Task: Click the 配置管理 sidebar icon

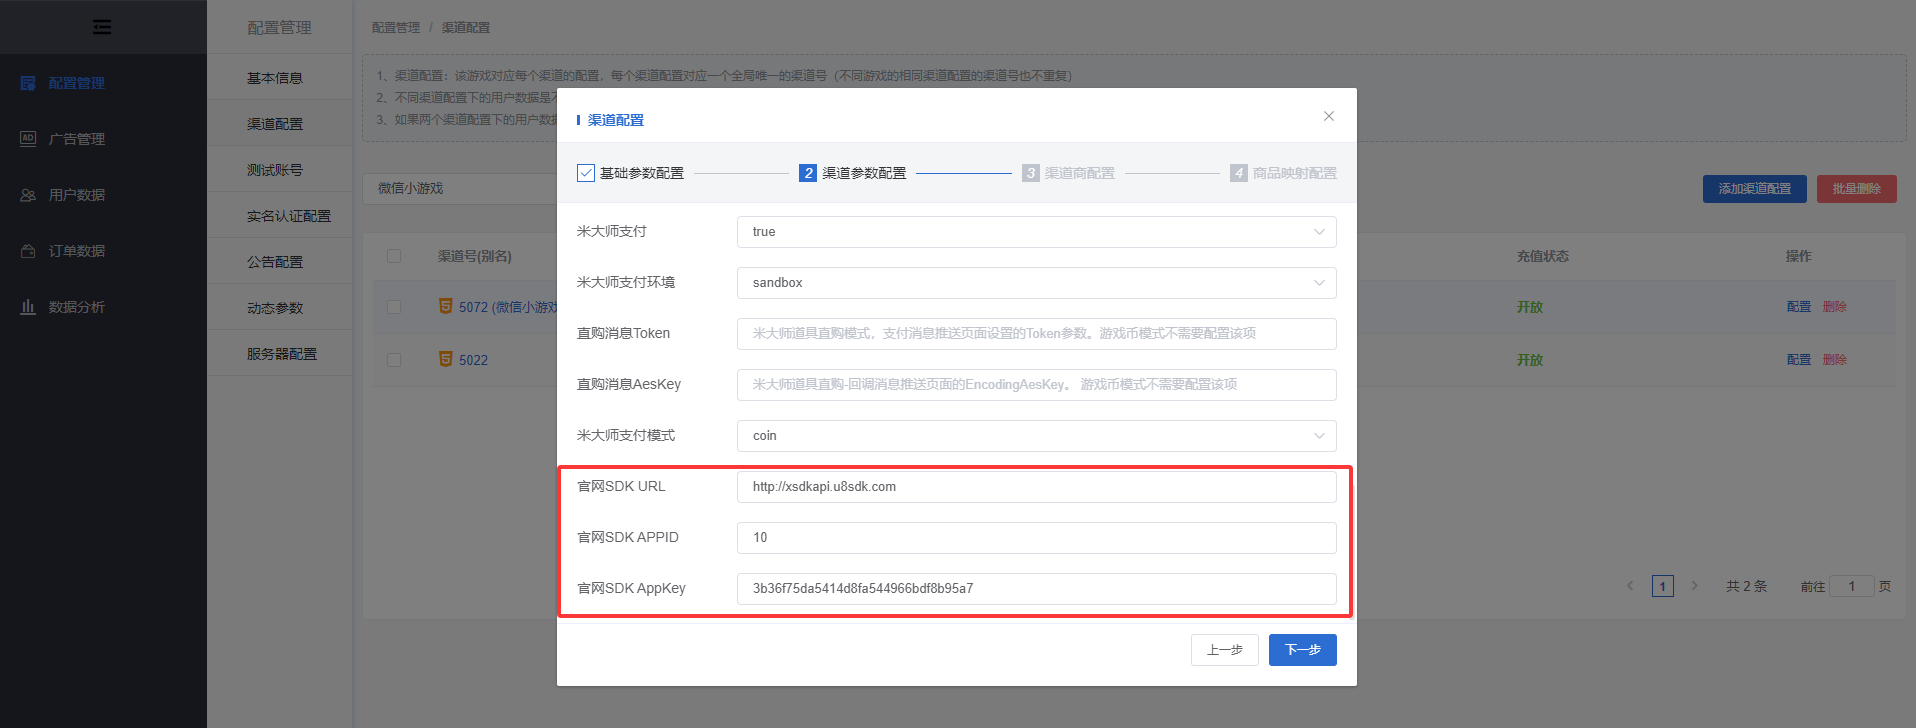Action: click(x=28, y=83)
